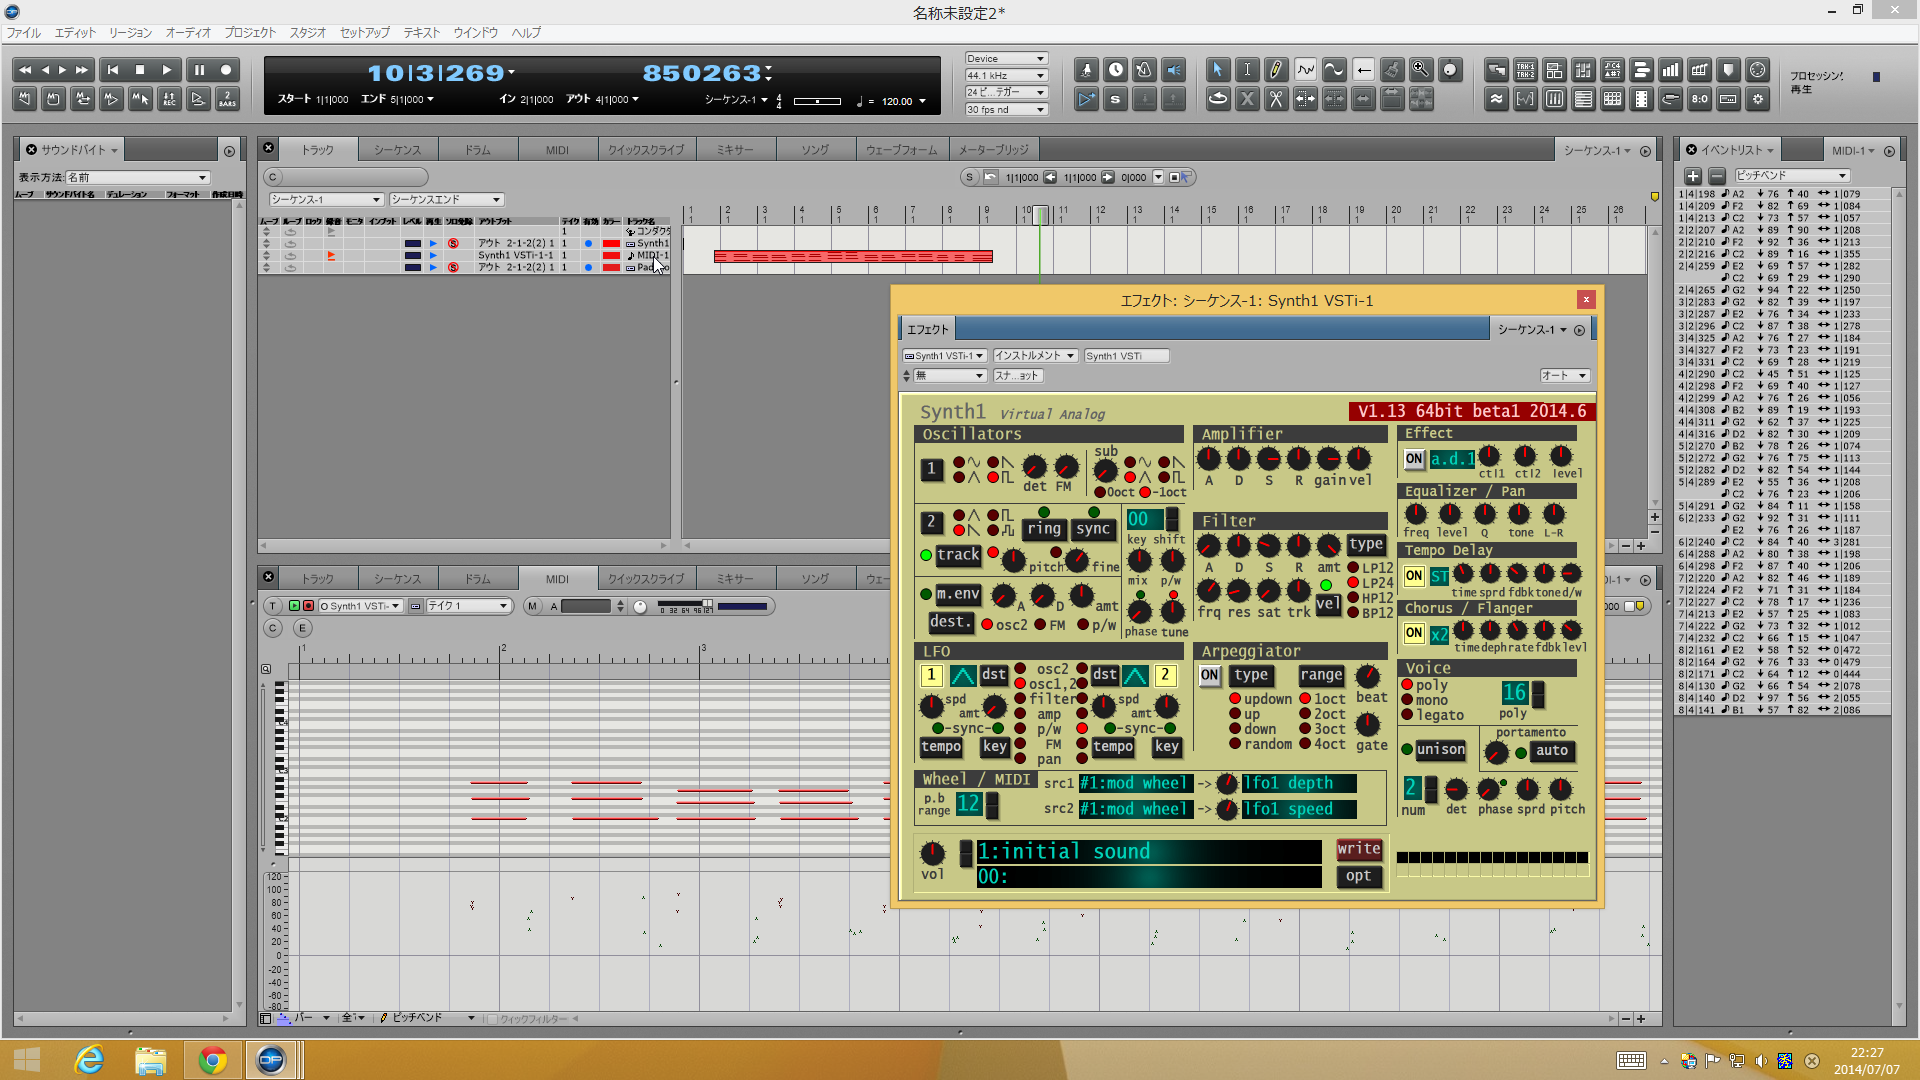Image resolution: width=1920 pixels, height=1080 pixels.
Task: Open the インストゥルメント dropdown in effect window
Action: pyautogui.click(x=1034, y=356)
